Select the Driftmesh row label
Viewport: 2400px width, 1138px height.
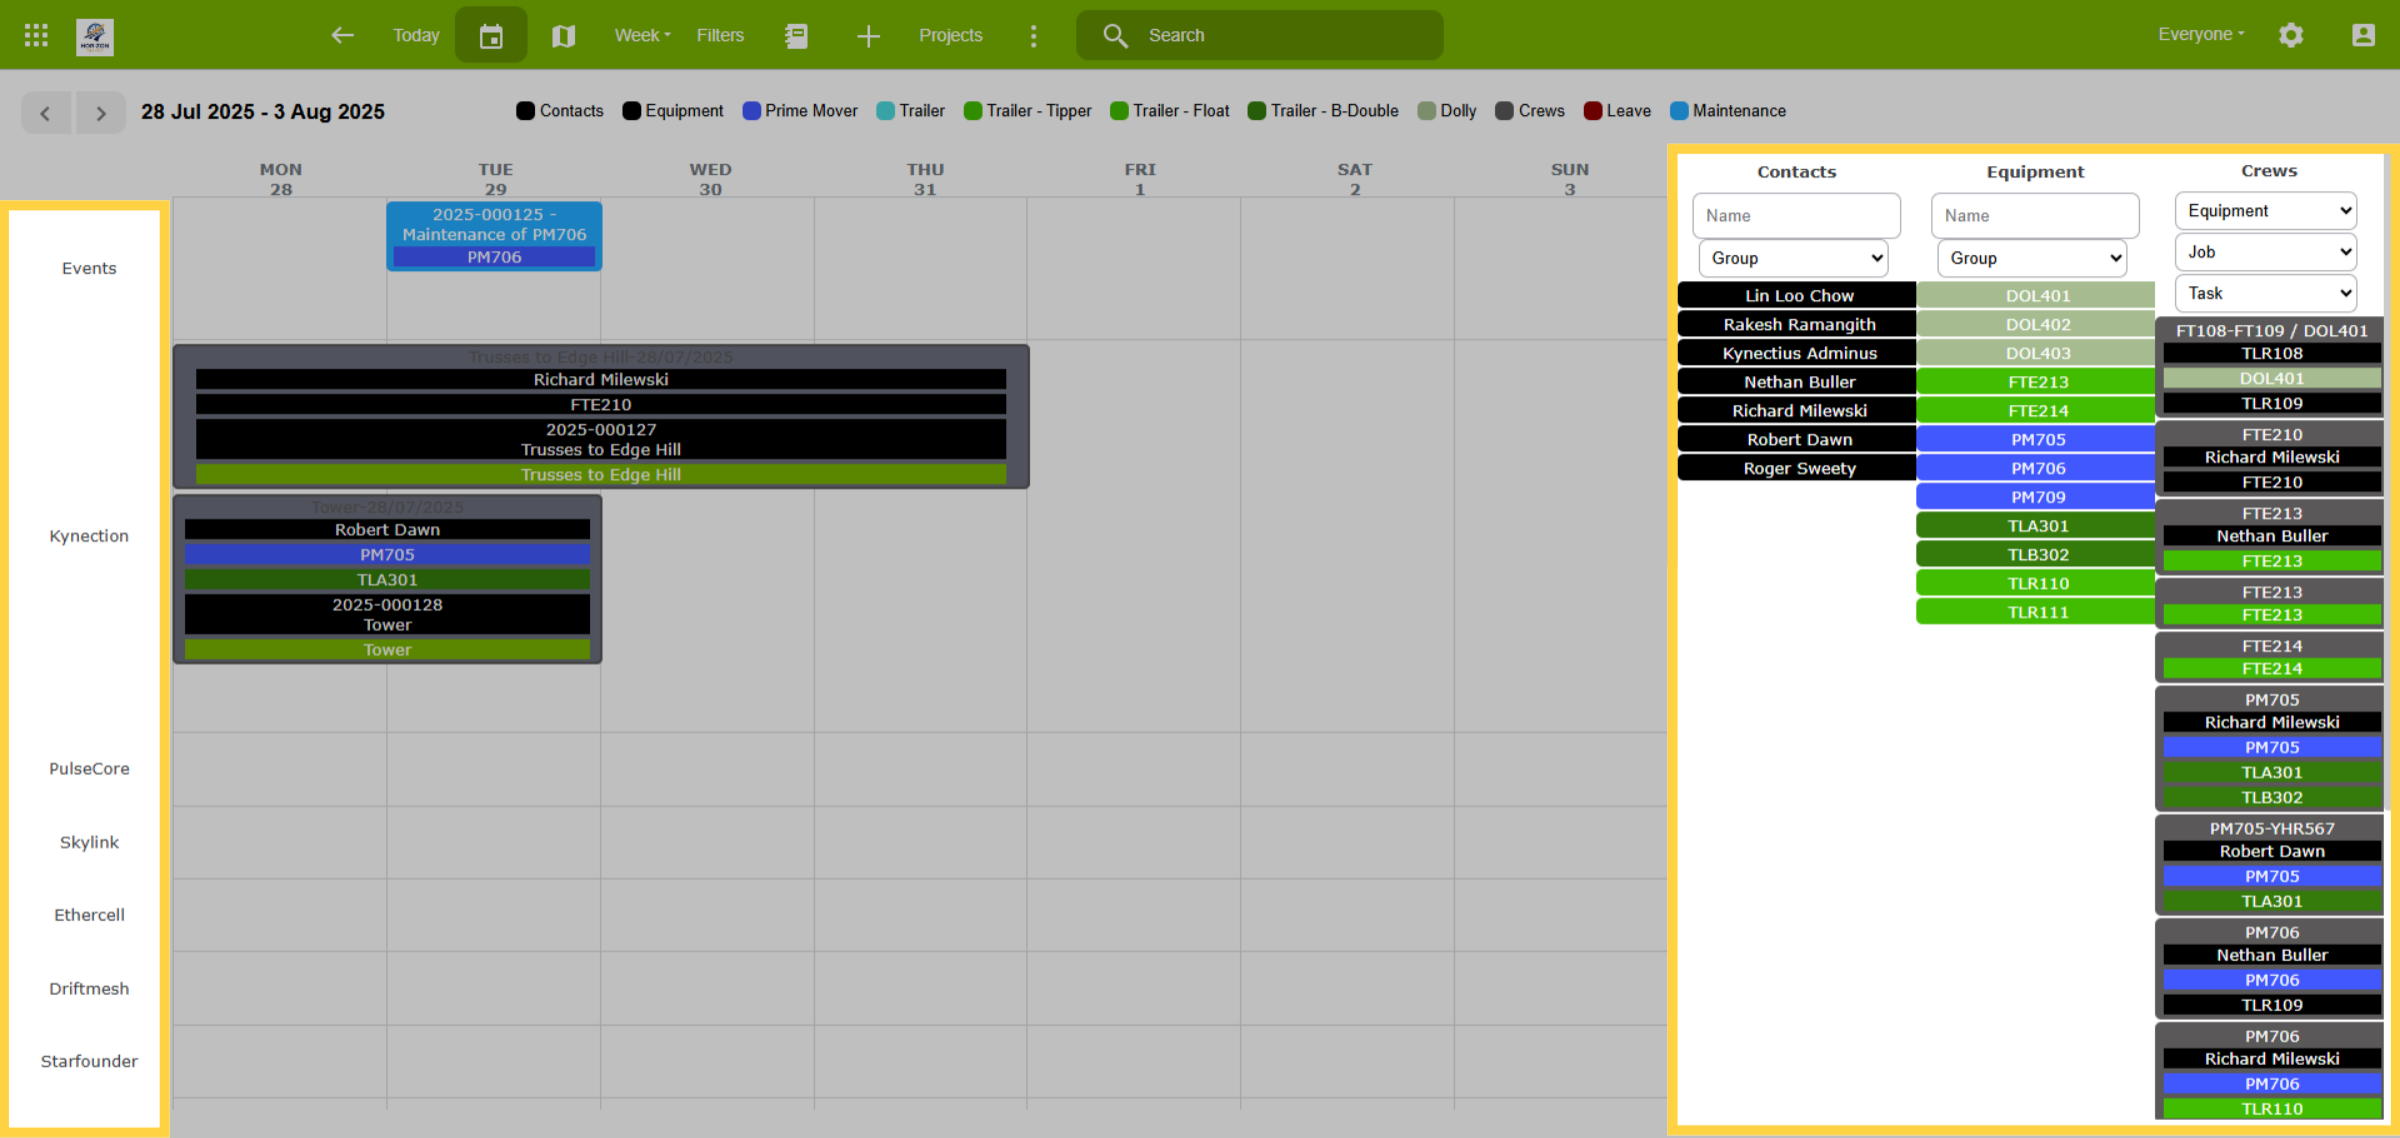pyautogui.click(x=89, y=990)
